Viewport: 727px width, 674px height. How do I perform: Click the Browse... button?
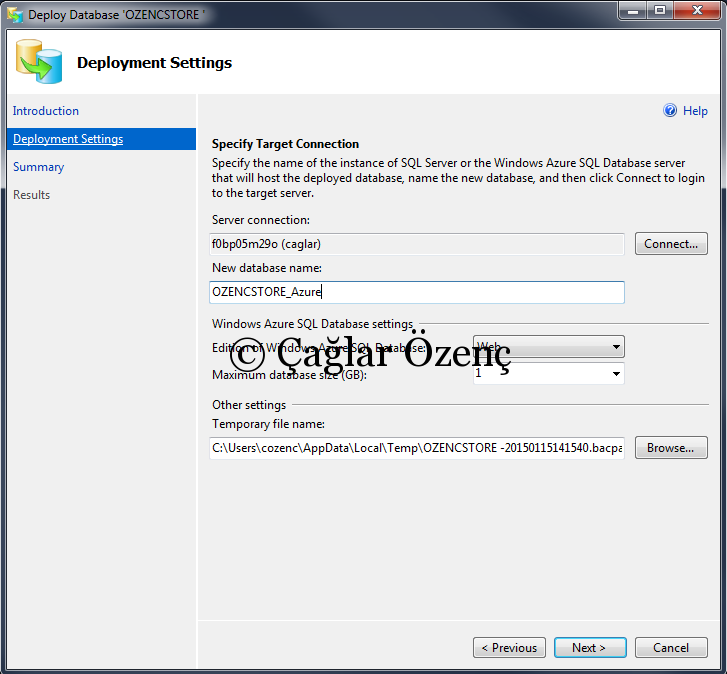pos(671,448)
